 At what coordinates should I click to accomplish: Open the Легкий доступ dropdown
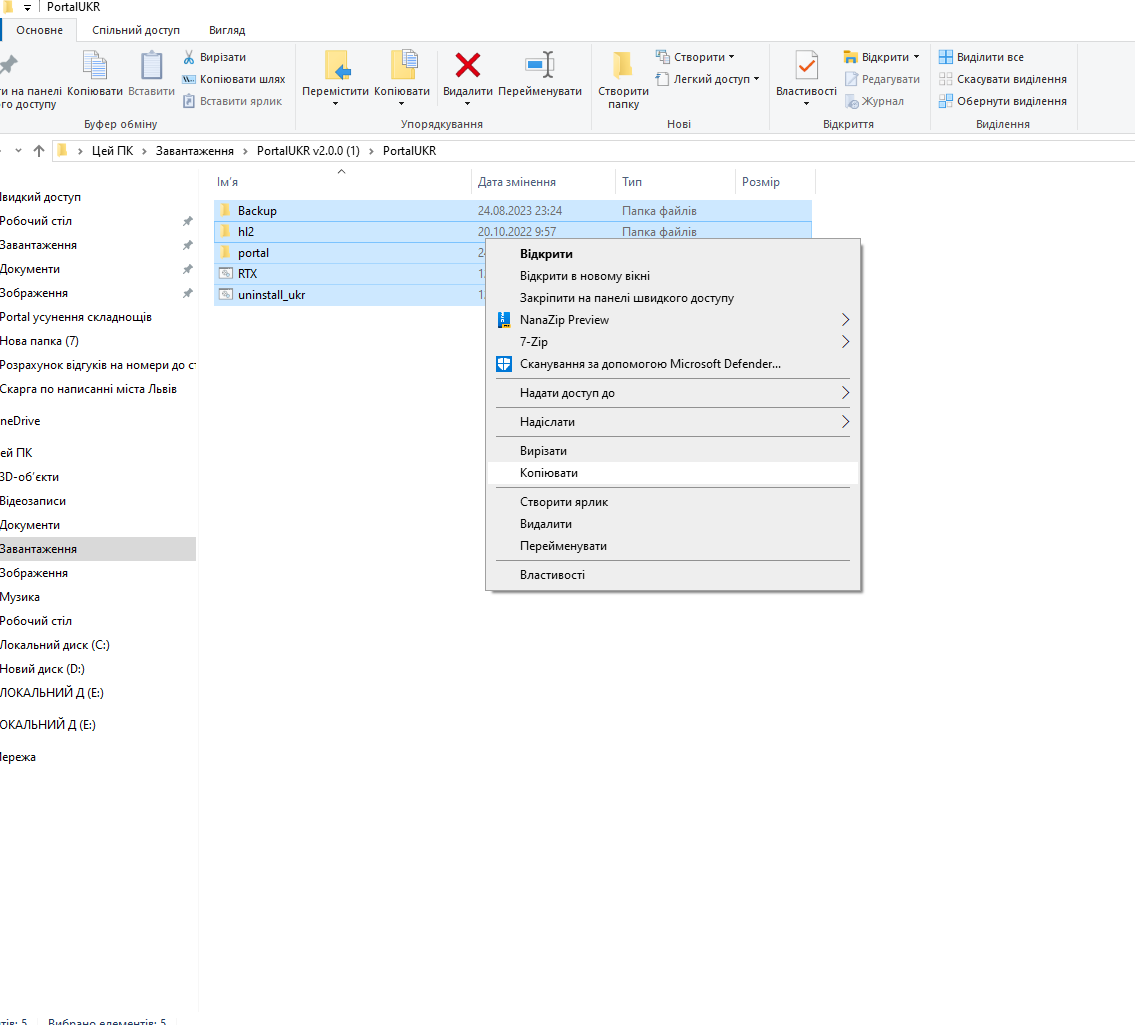click(x=708, y=79)
